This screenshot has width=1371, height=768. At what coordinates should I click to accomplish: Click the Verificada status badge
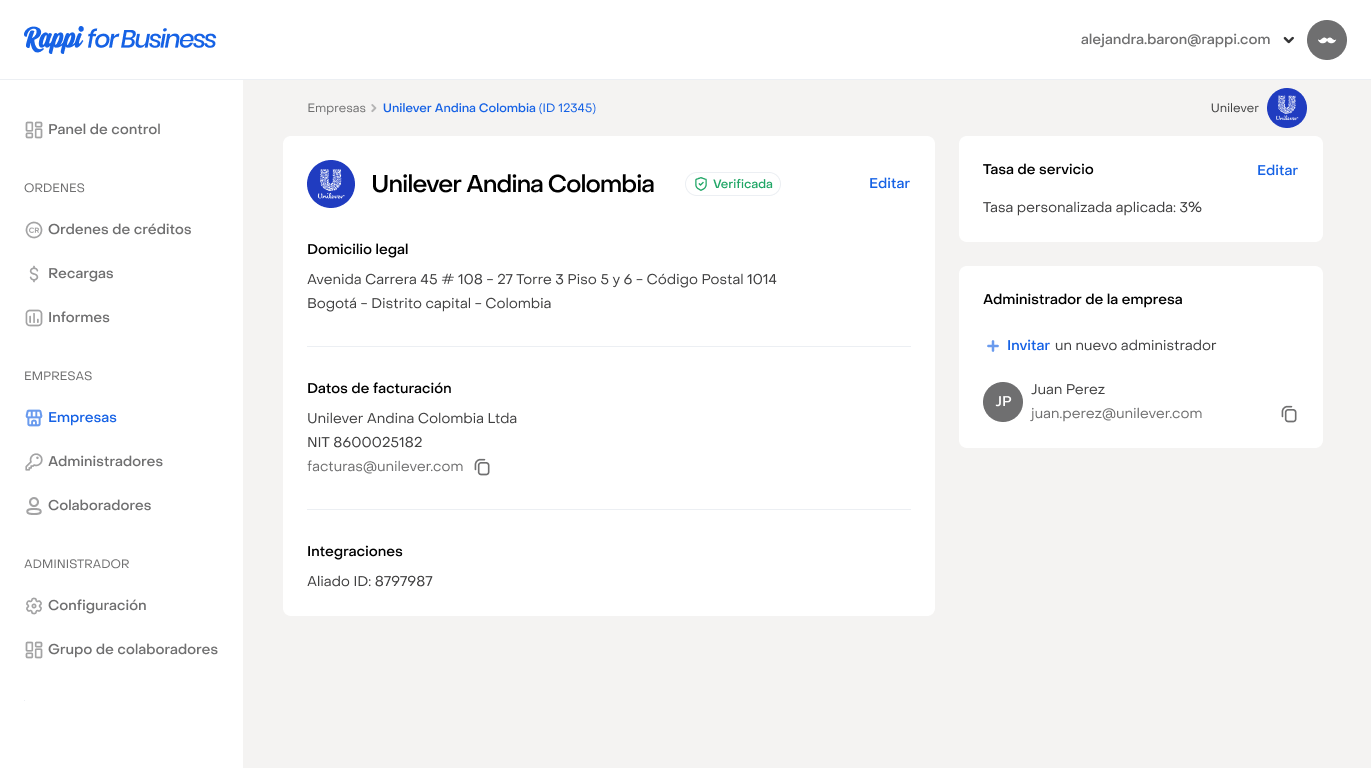pos(733,184)
